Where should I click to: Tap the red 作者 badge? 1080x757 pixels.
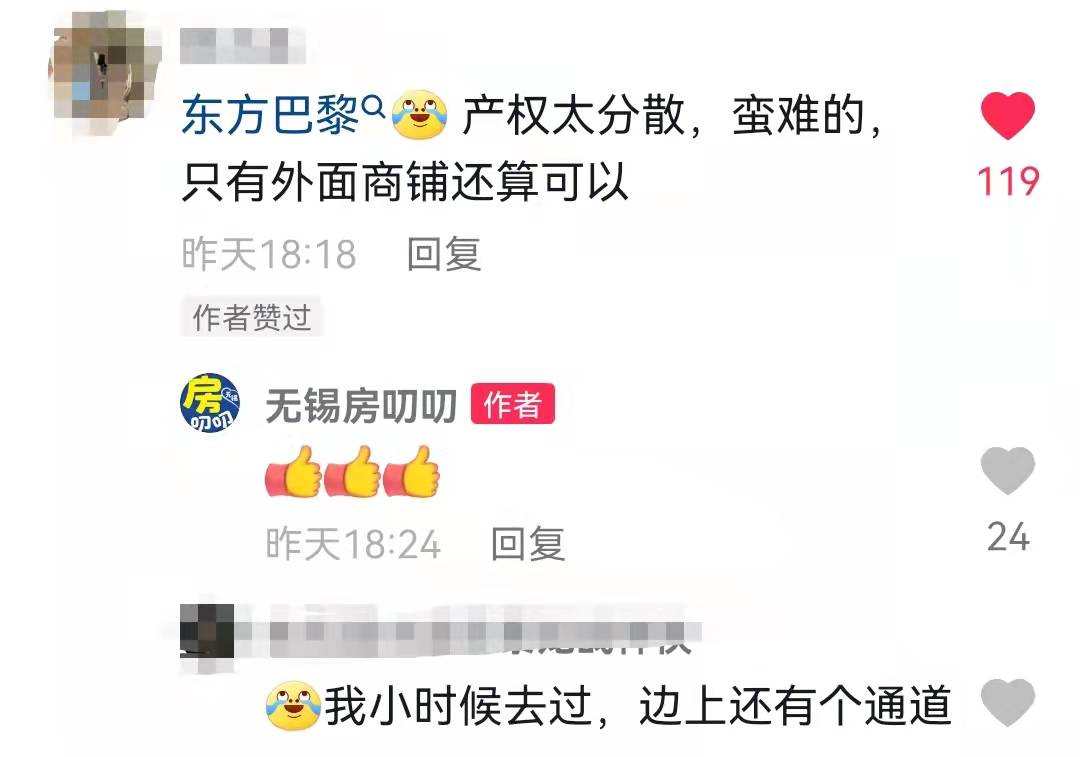pyautogui.click(x=512, y=404)
